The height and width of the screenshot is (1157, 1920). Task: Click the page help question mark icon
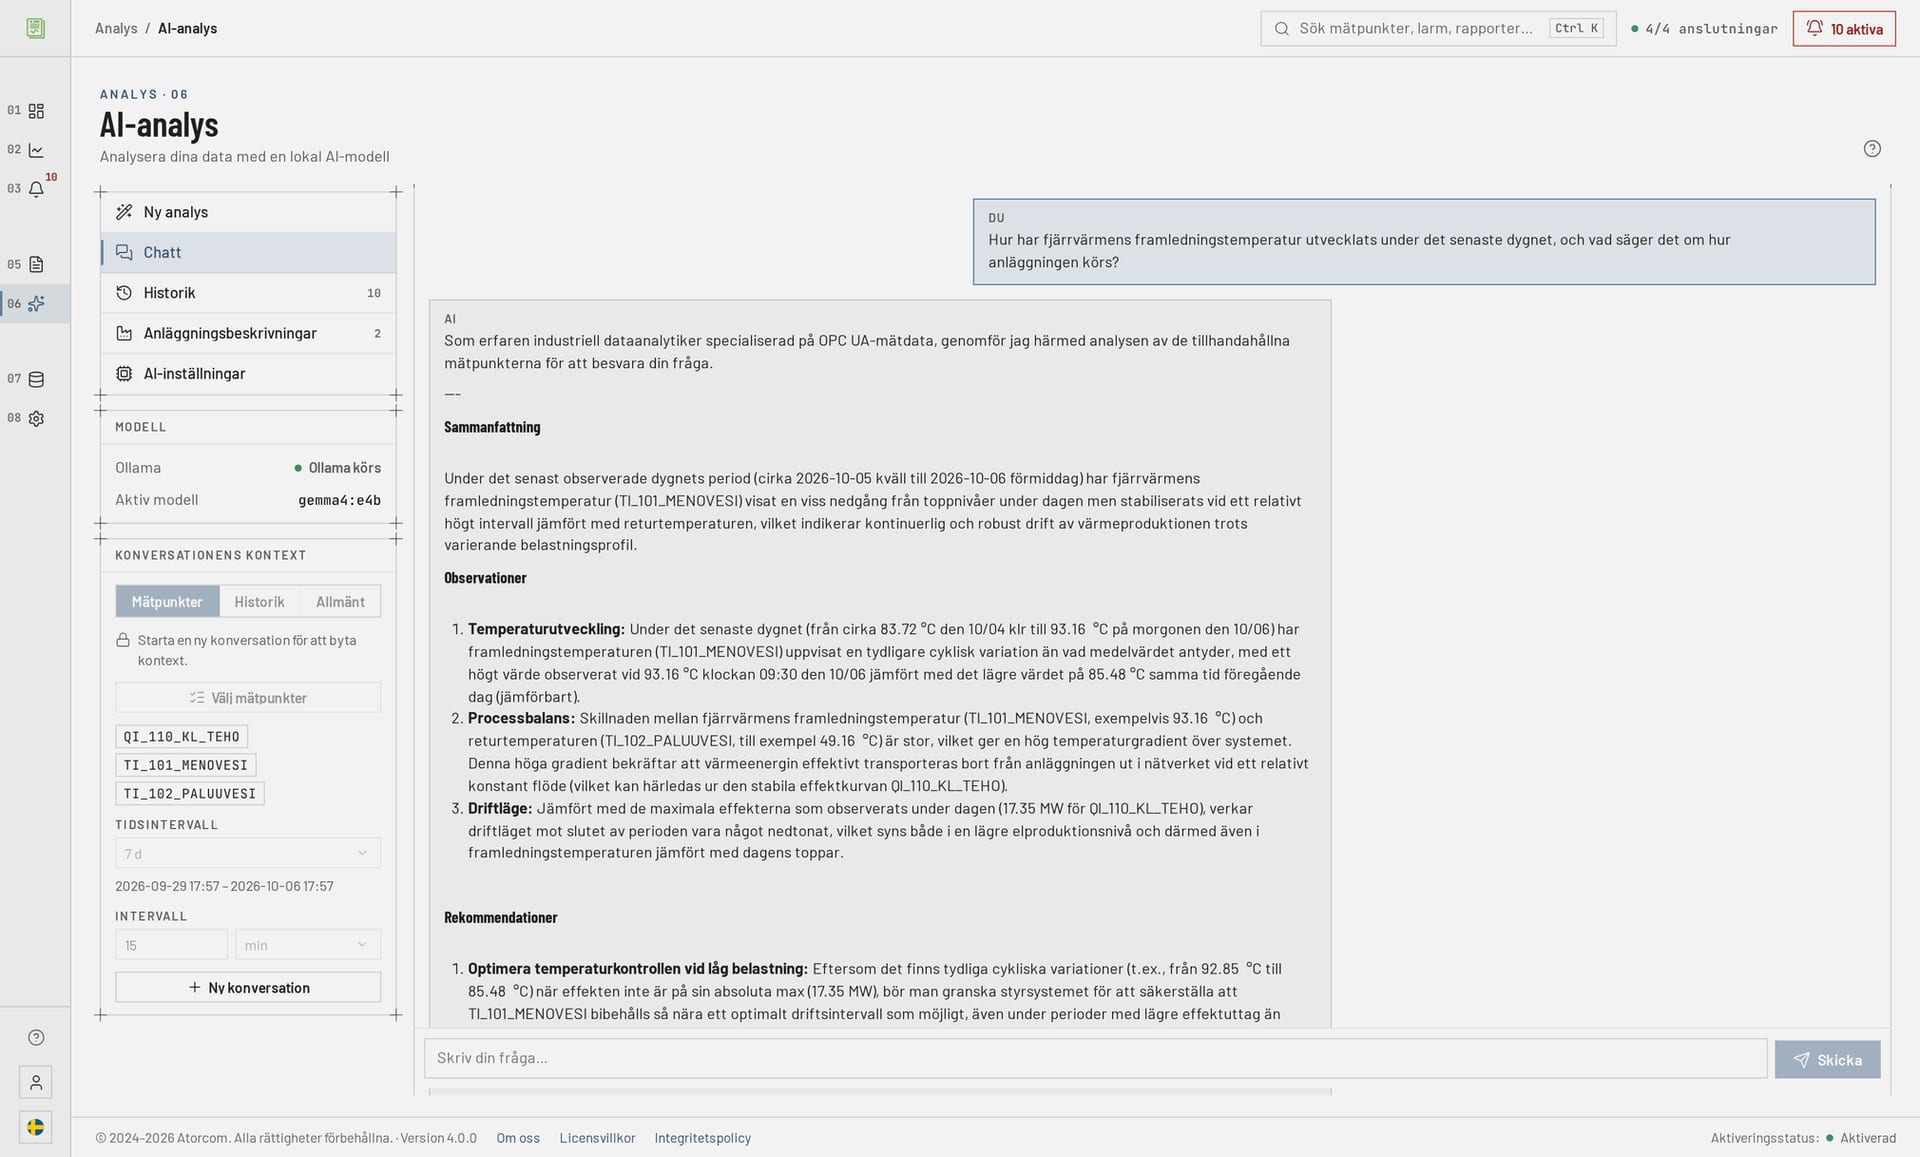1872,149
